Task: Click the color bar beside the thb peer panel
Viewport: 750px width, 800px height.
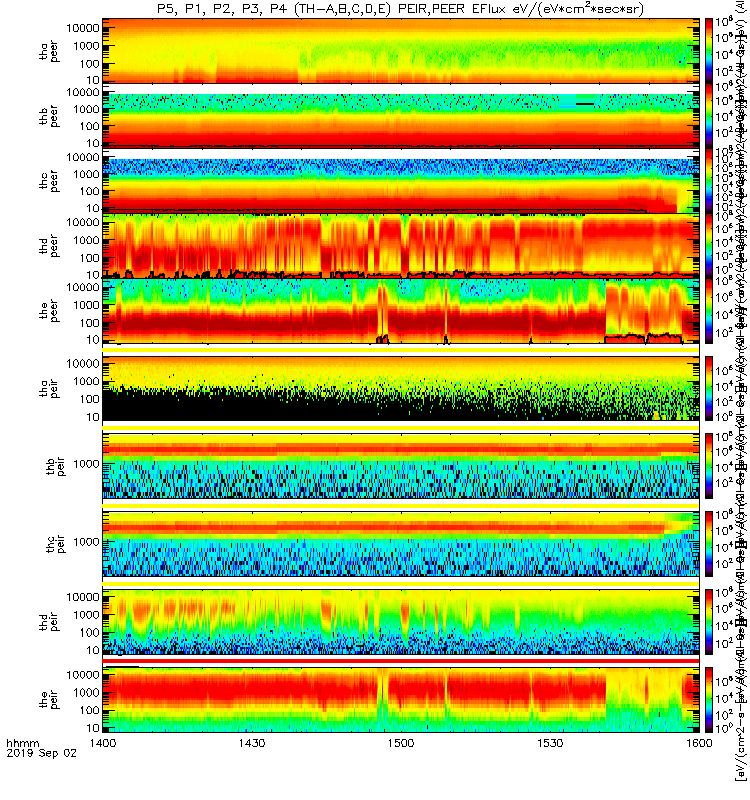Action: click(709, 115)
